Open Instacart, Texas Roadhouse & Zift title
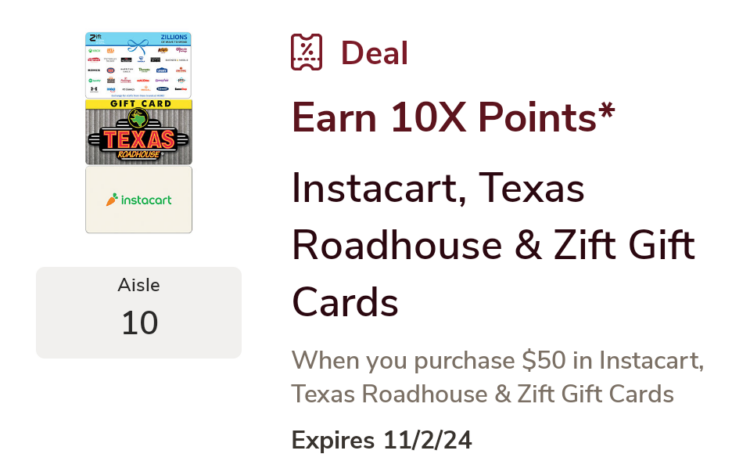 pyautogui.click(x=493, y=245)
